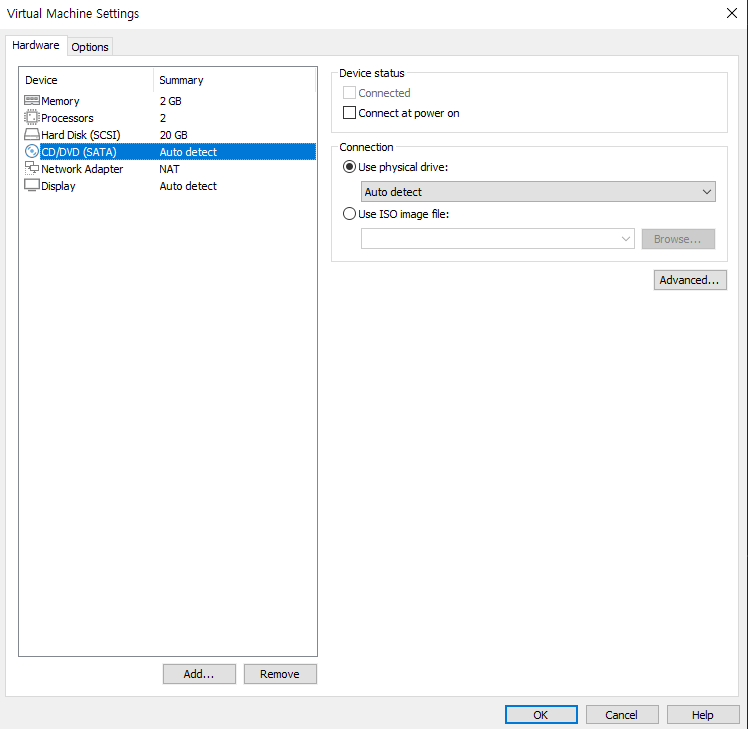Click the Summary column header
Viewport: 748px width, 729px height.
[x=181, y=80]
